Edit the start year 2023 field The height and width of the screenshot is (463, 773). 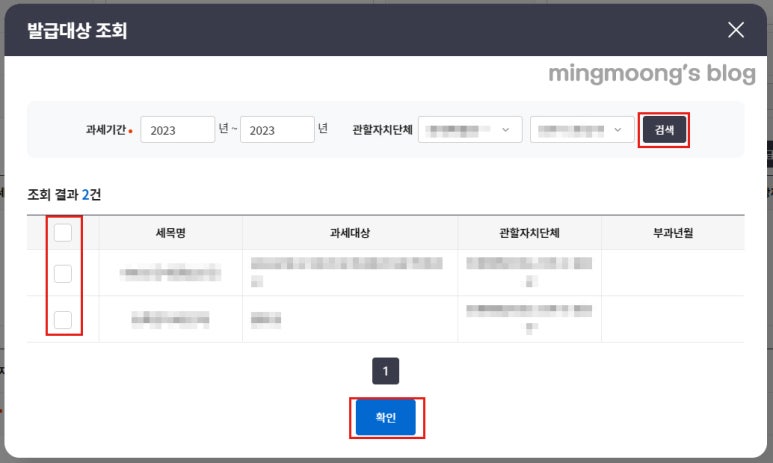[177, 130]
